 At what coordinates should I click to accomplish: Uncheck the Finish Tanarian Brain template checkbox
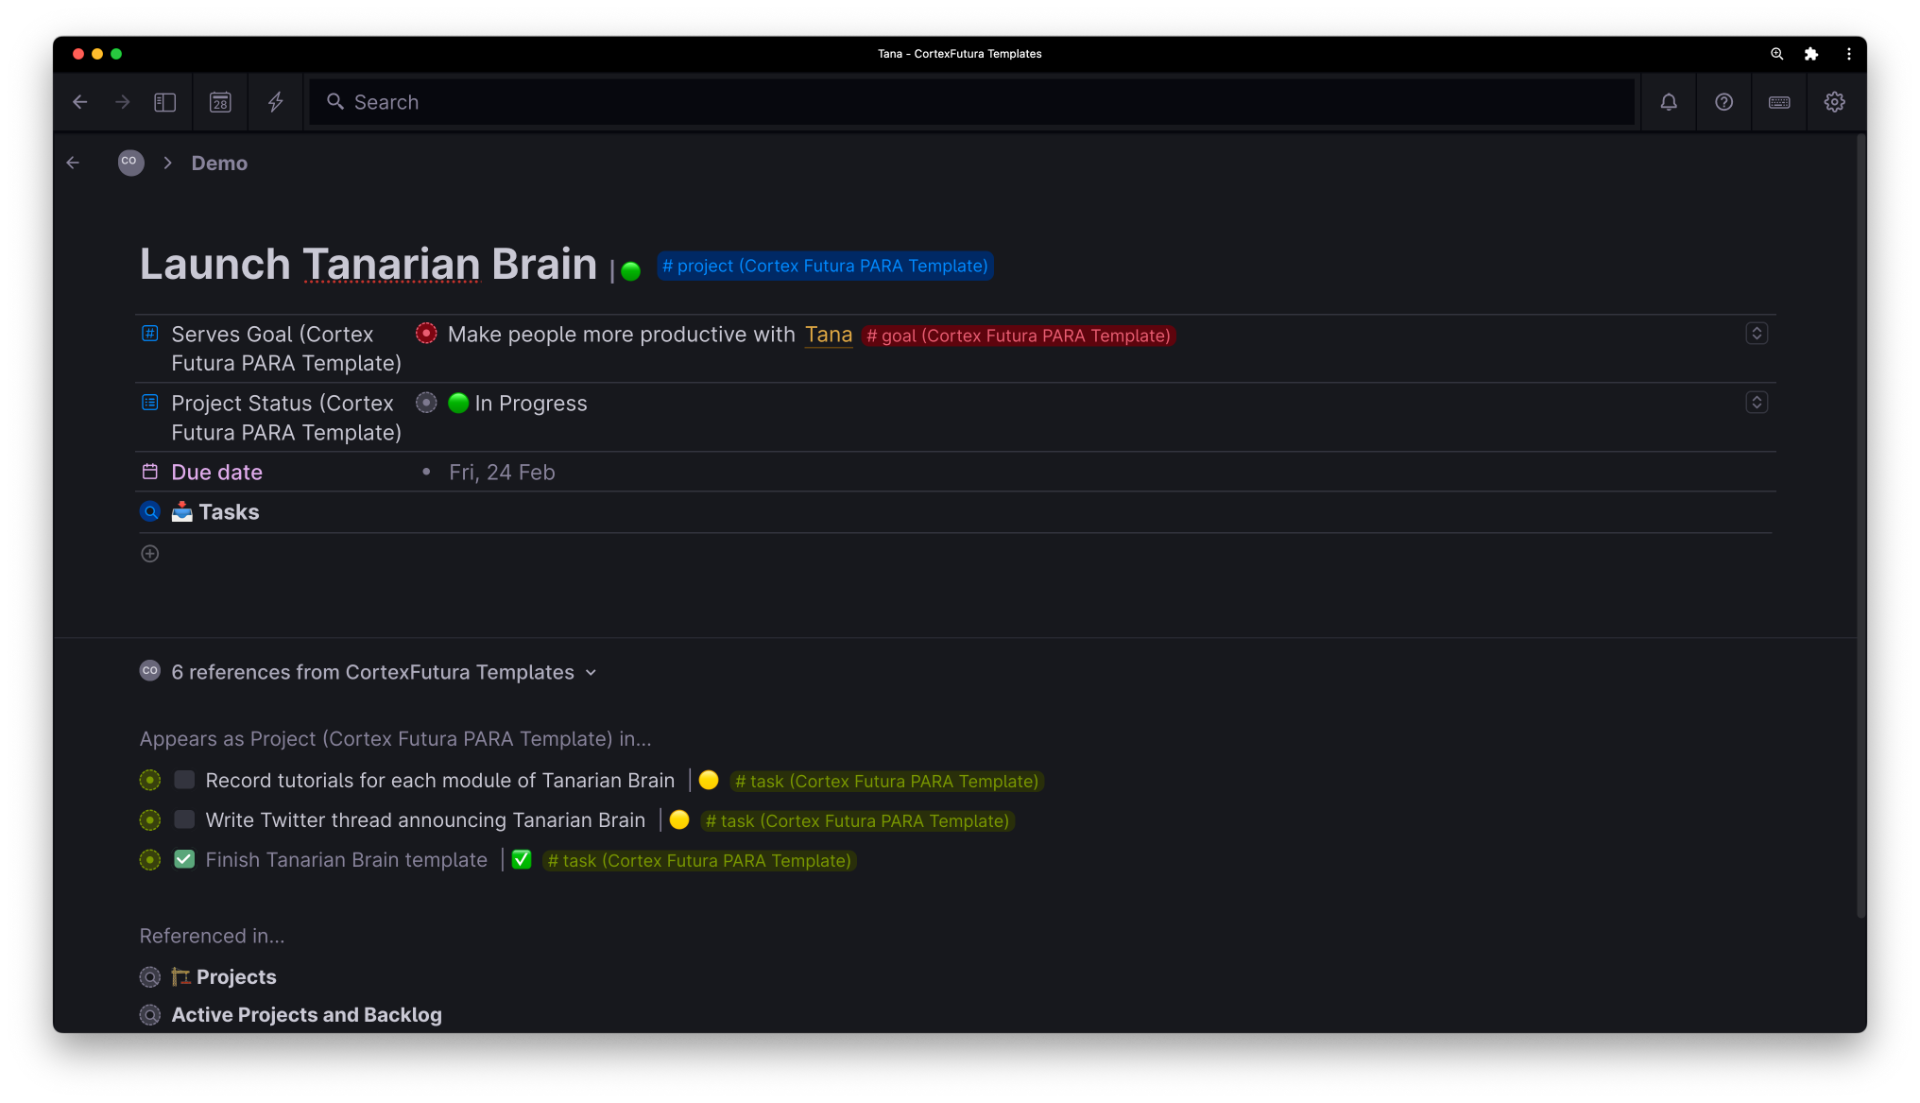click(184, 860)
